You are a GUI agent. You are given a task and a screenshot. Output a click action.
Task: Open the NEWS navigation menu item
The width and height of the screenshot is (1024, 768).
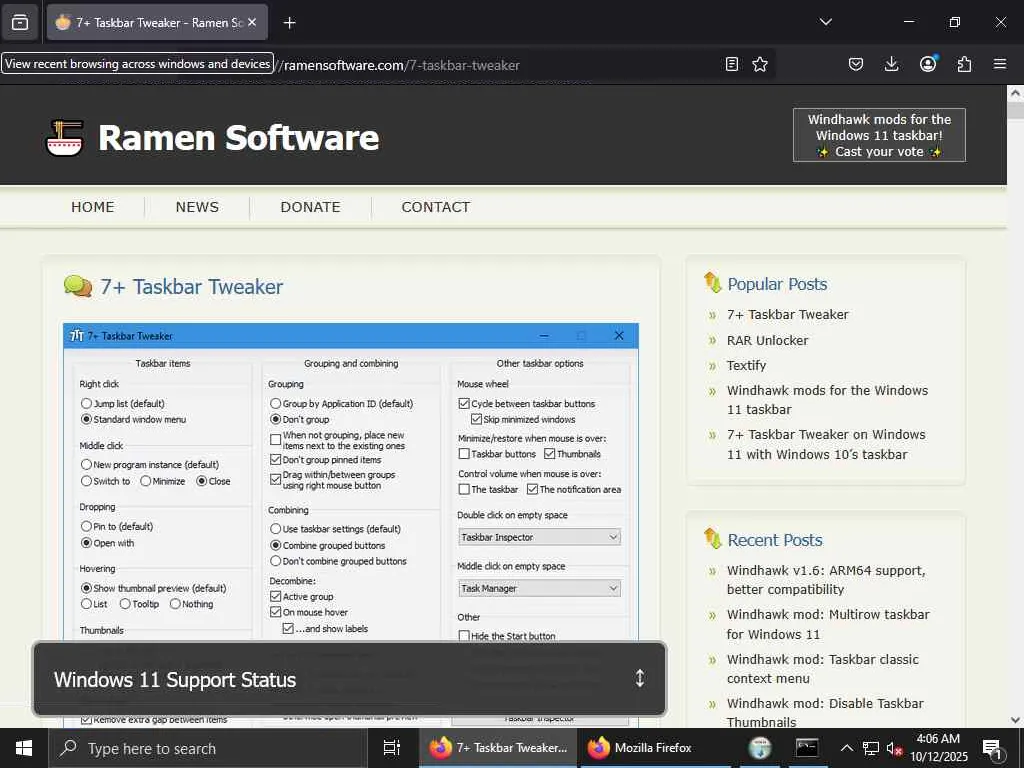pyautogui.click(x=197, y=207)
